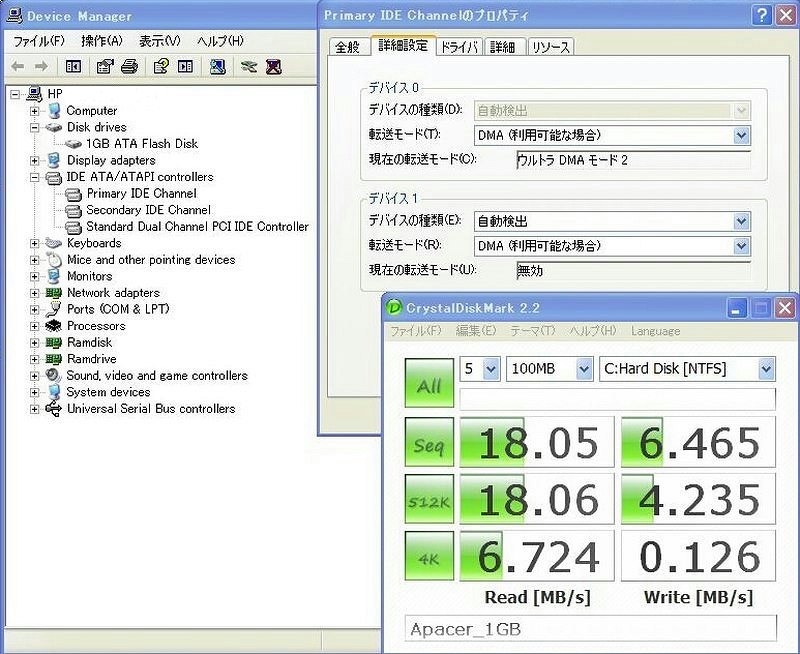Click the CrystalDiskMark title bar app icon
This screenshot has width=800, height=654.
point(394,308)
